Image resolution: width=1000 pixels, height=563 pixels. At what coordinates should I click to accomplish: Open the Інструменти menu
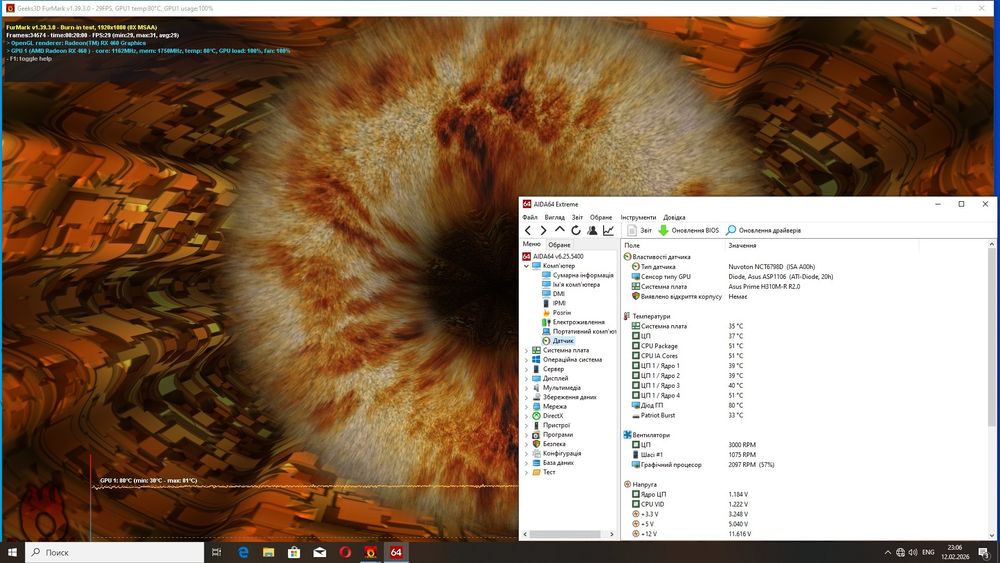[x=638, y=217]
